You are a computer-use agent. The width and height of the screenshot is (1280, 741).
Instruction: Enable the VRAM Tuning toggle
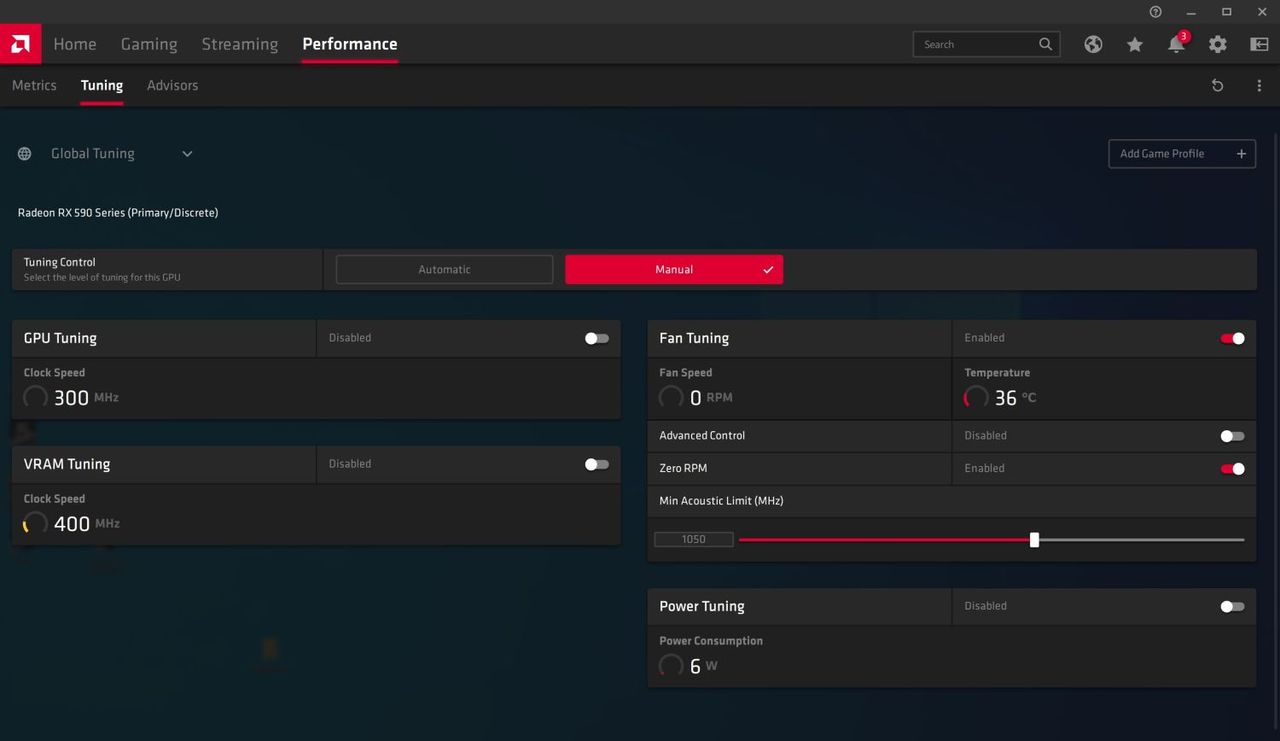pos(597,464)
